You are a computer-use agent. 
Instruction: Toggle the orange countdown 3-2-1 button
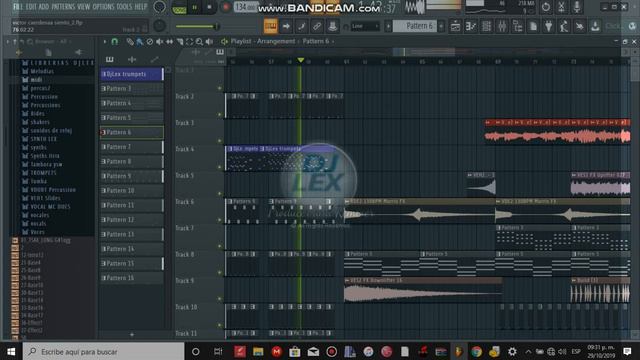click(271, 27)
